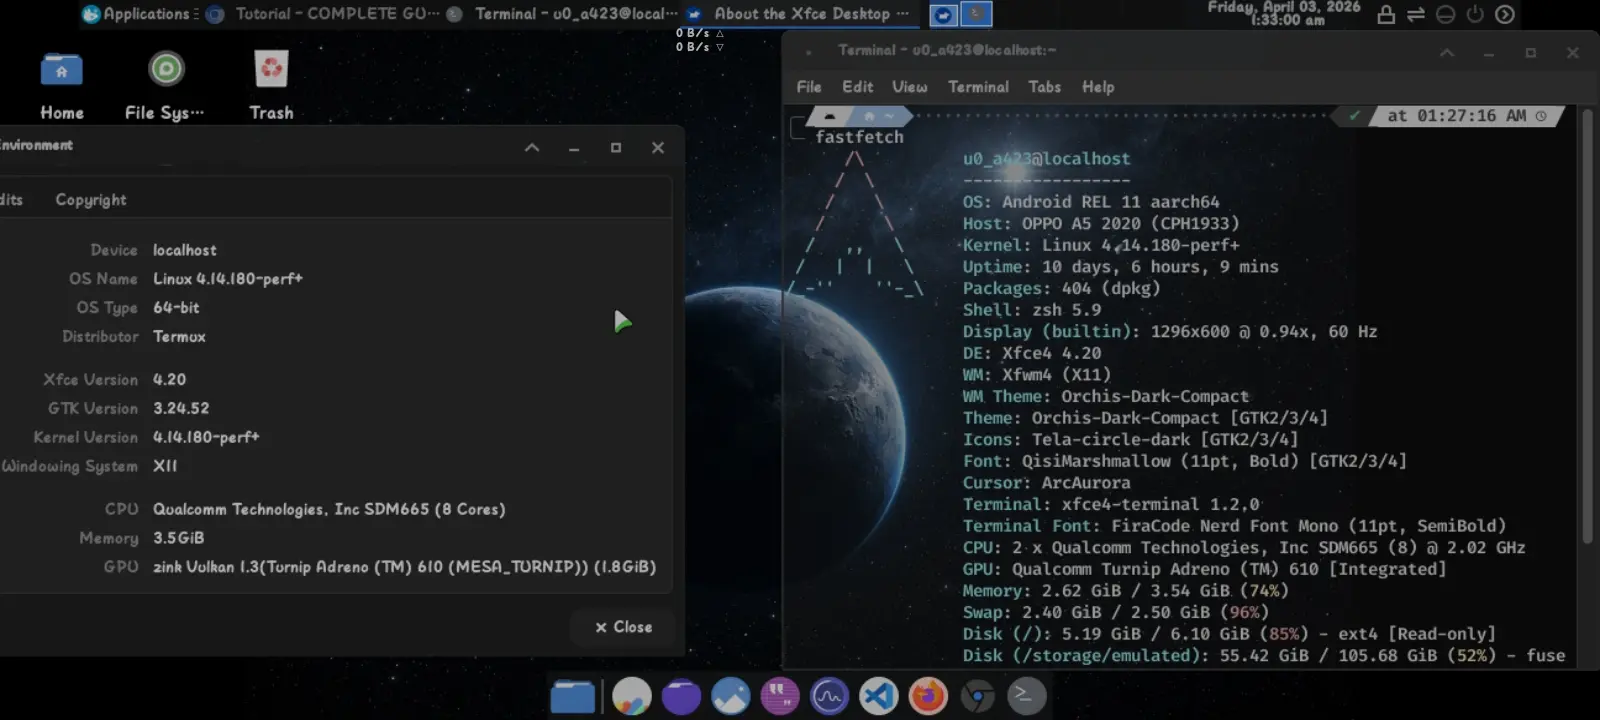The image size is (1600, 720).
Task: Switch to Terminal - u0_a423@local… taskbar button
Action: [x=564, y=14]
